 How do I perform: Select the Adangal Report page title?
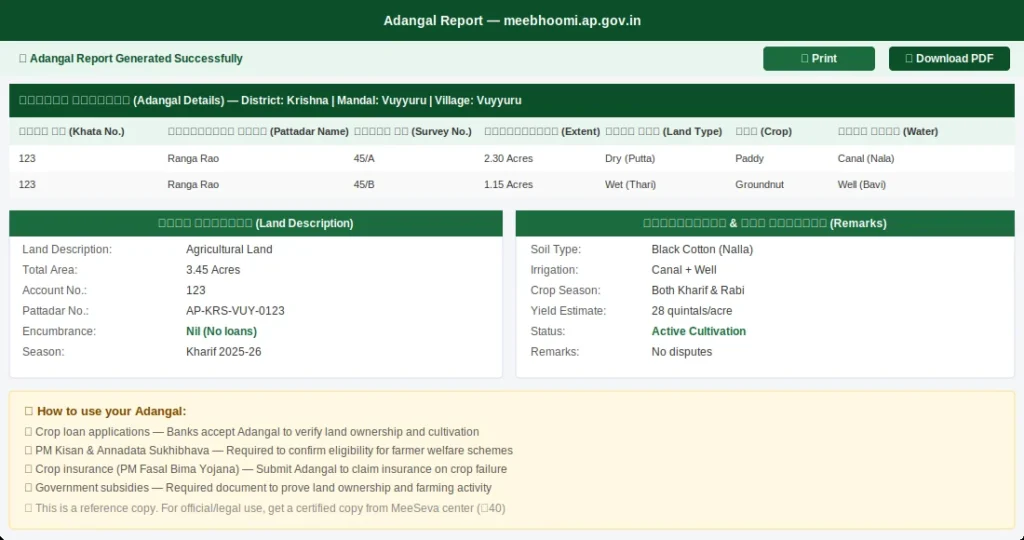coord(512,20)
